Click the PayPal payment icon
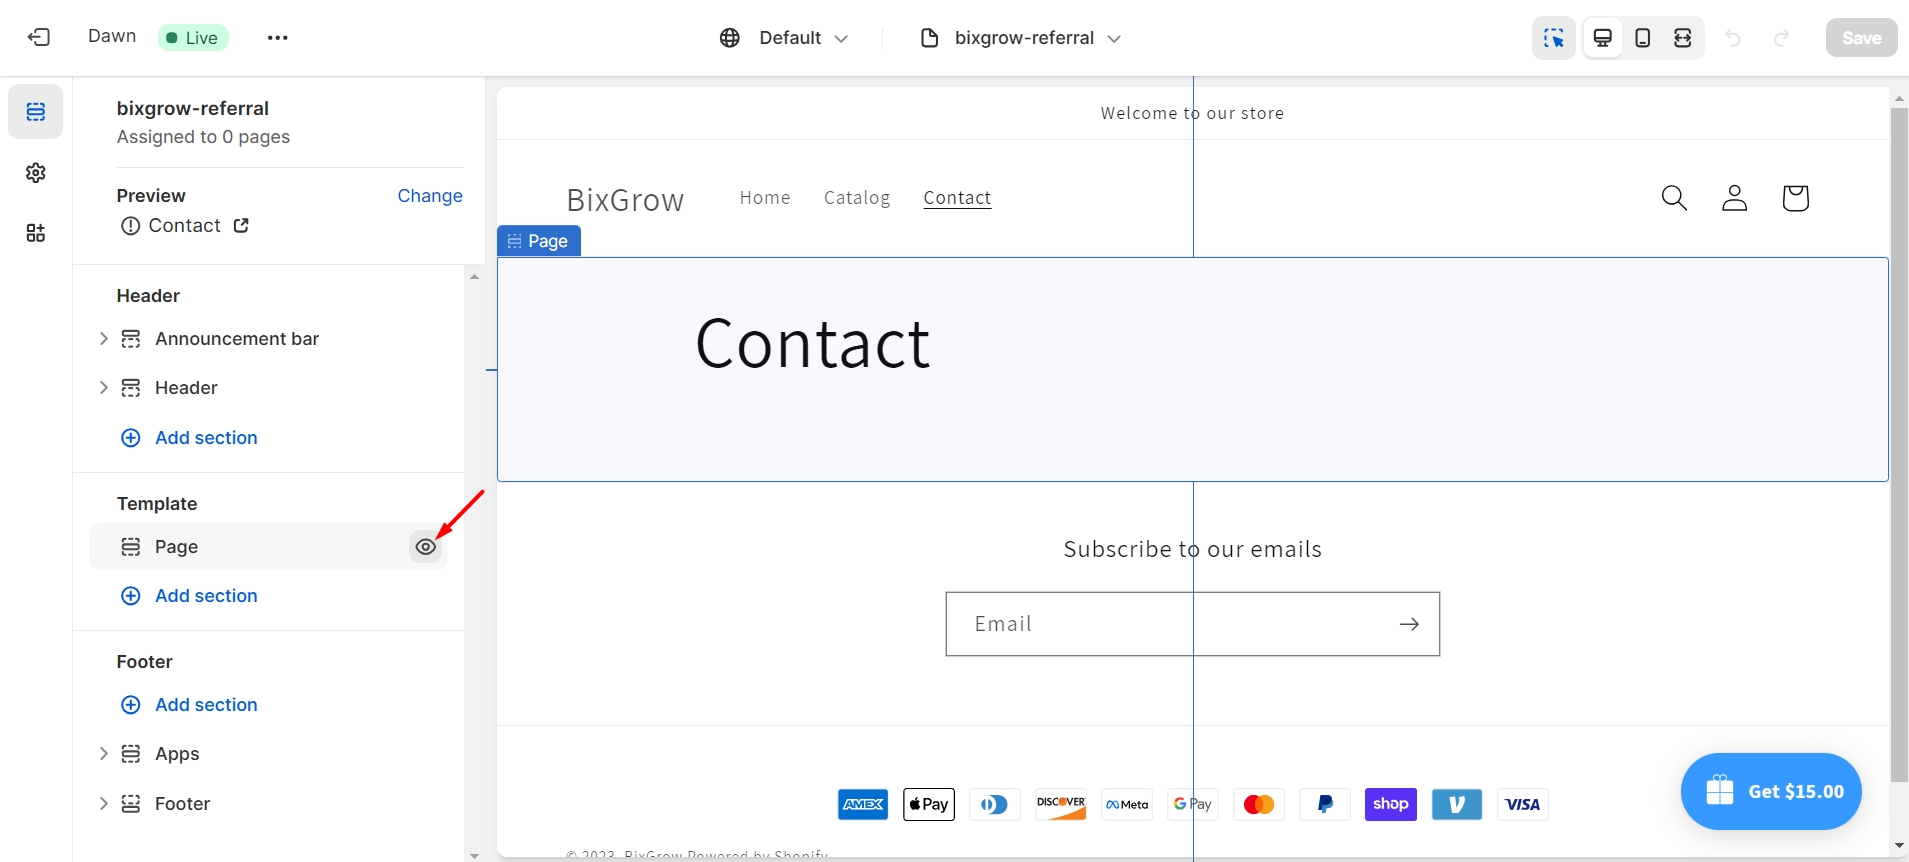This screenshot has height=862, width=1909. 1325,804
